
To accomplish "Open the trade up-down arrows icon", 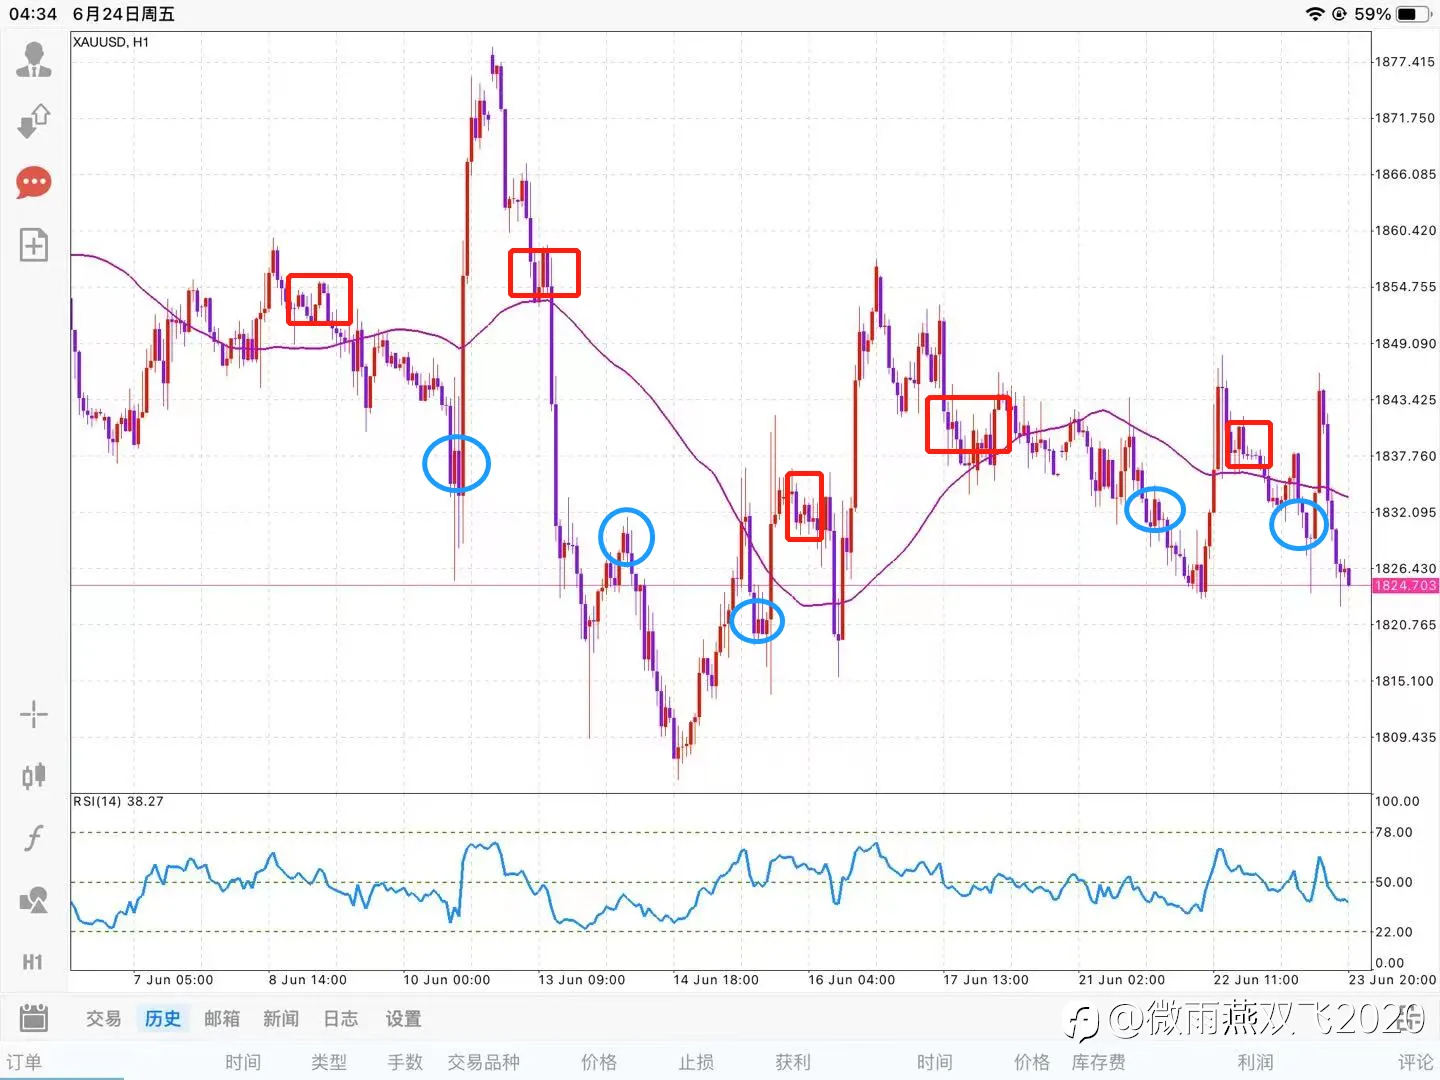I will tap(33, 121).
